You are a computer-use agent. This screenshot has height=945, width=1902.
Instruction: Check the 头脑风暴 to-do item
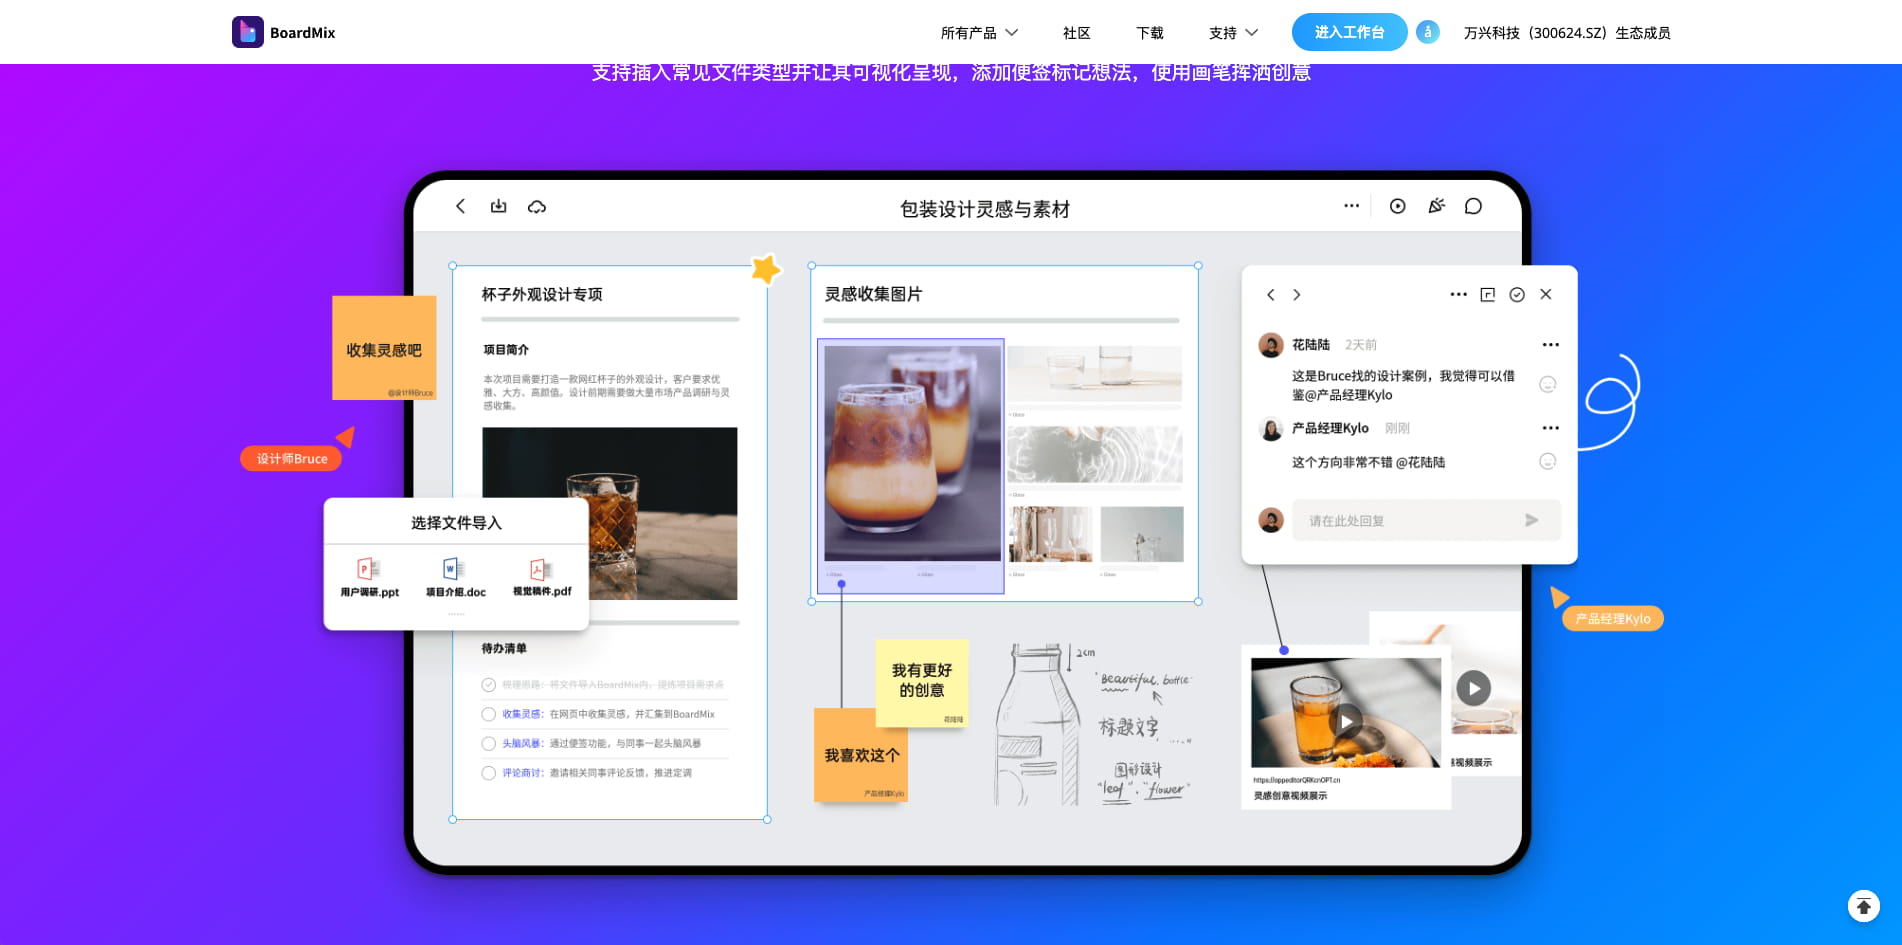[x=488, y=743]
